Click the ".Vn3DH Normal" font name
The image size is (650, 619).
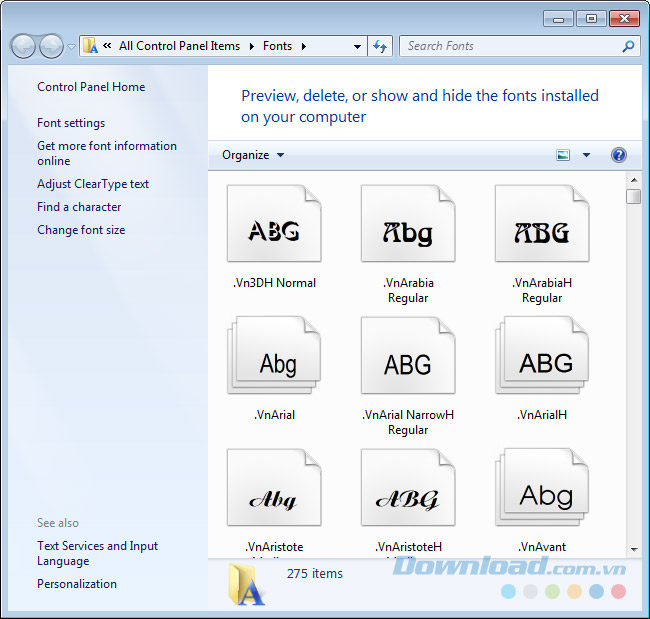274,283
